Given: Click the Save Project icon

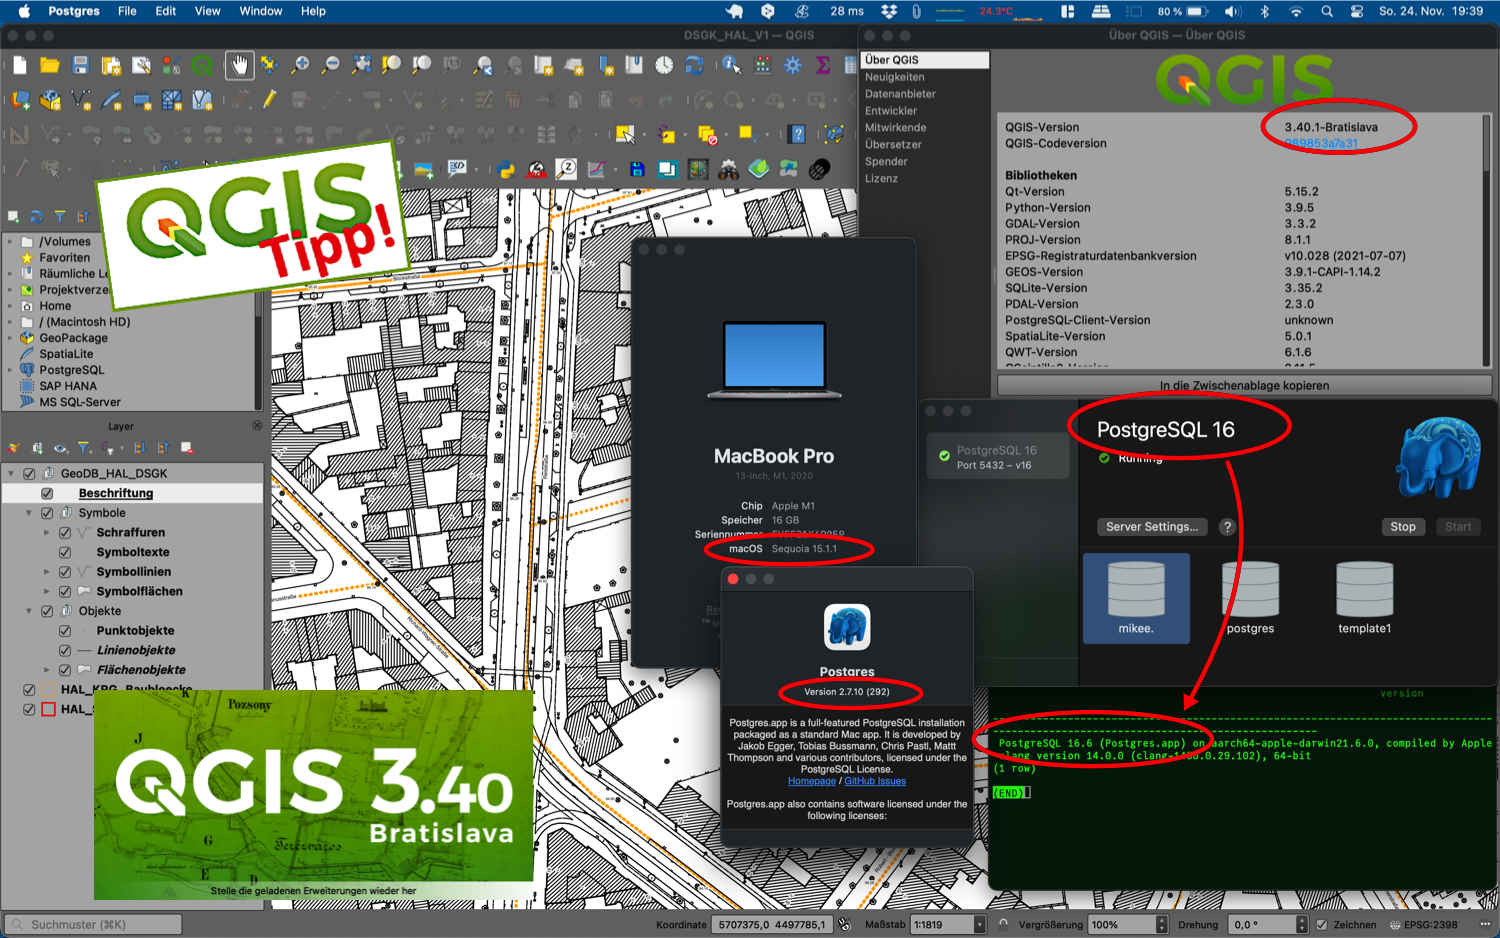Looking at the screenshot, I should (x=81, y=65).
